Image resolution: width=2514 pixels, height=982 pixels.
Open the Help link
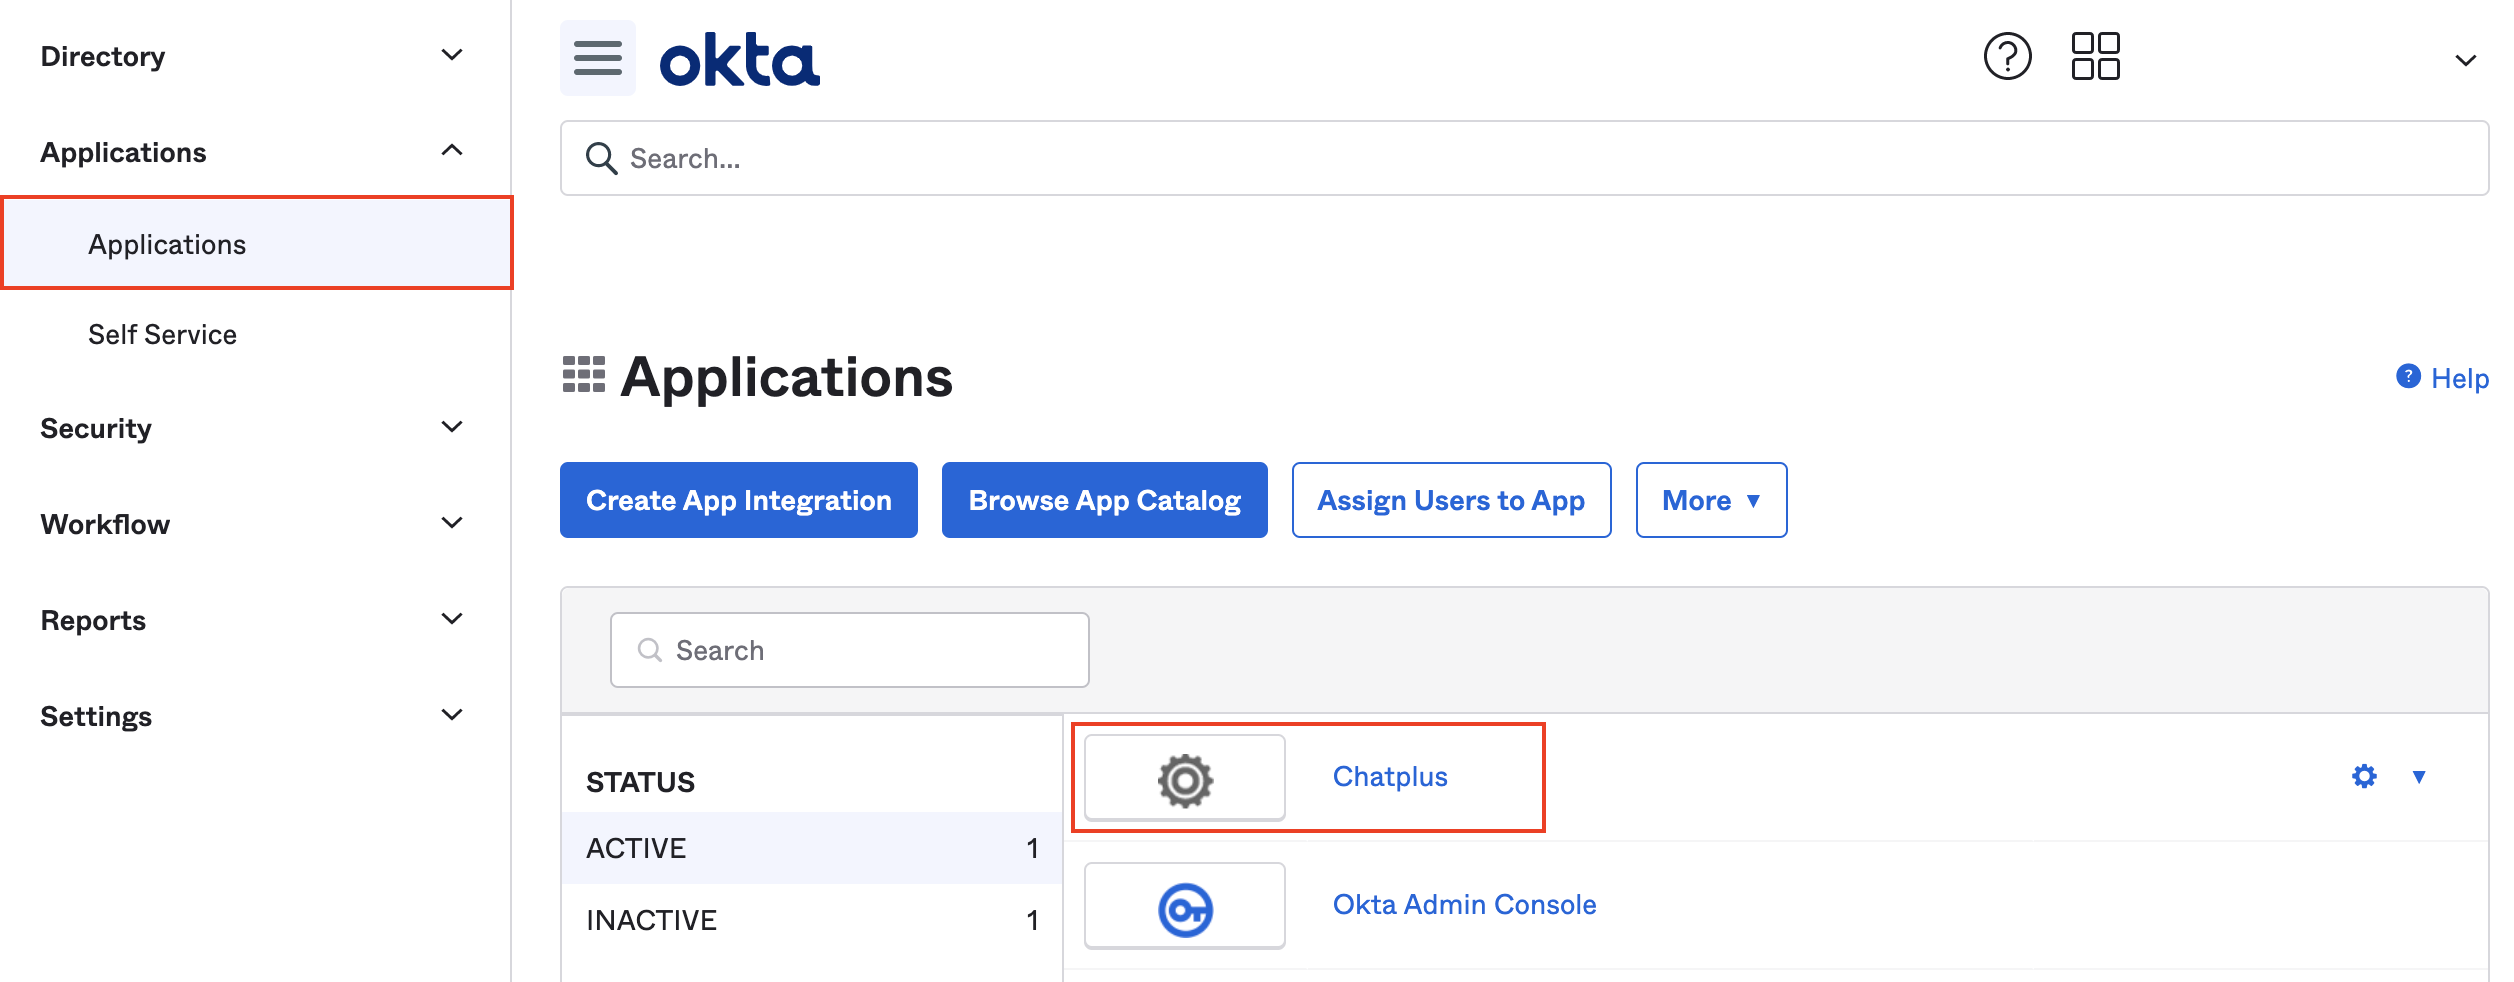pyautogui.click(x=2460, y=378)
